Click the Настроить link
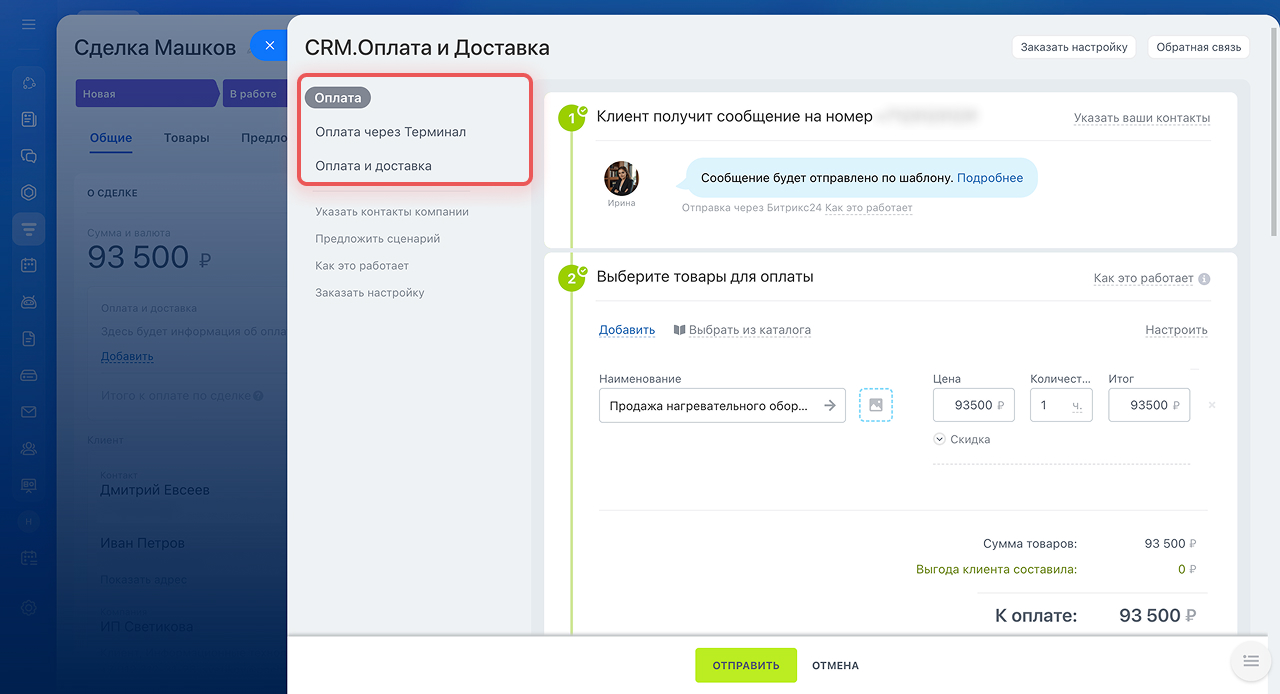Viewport: 1280px width, 694px height. [1176, 330]
